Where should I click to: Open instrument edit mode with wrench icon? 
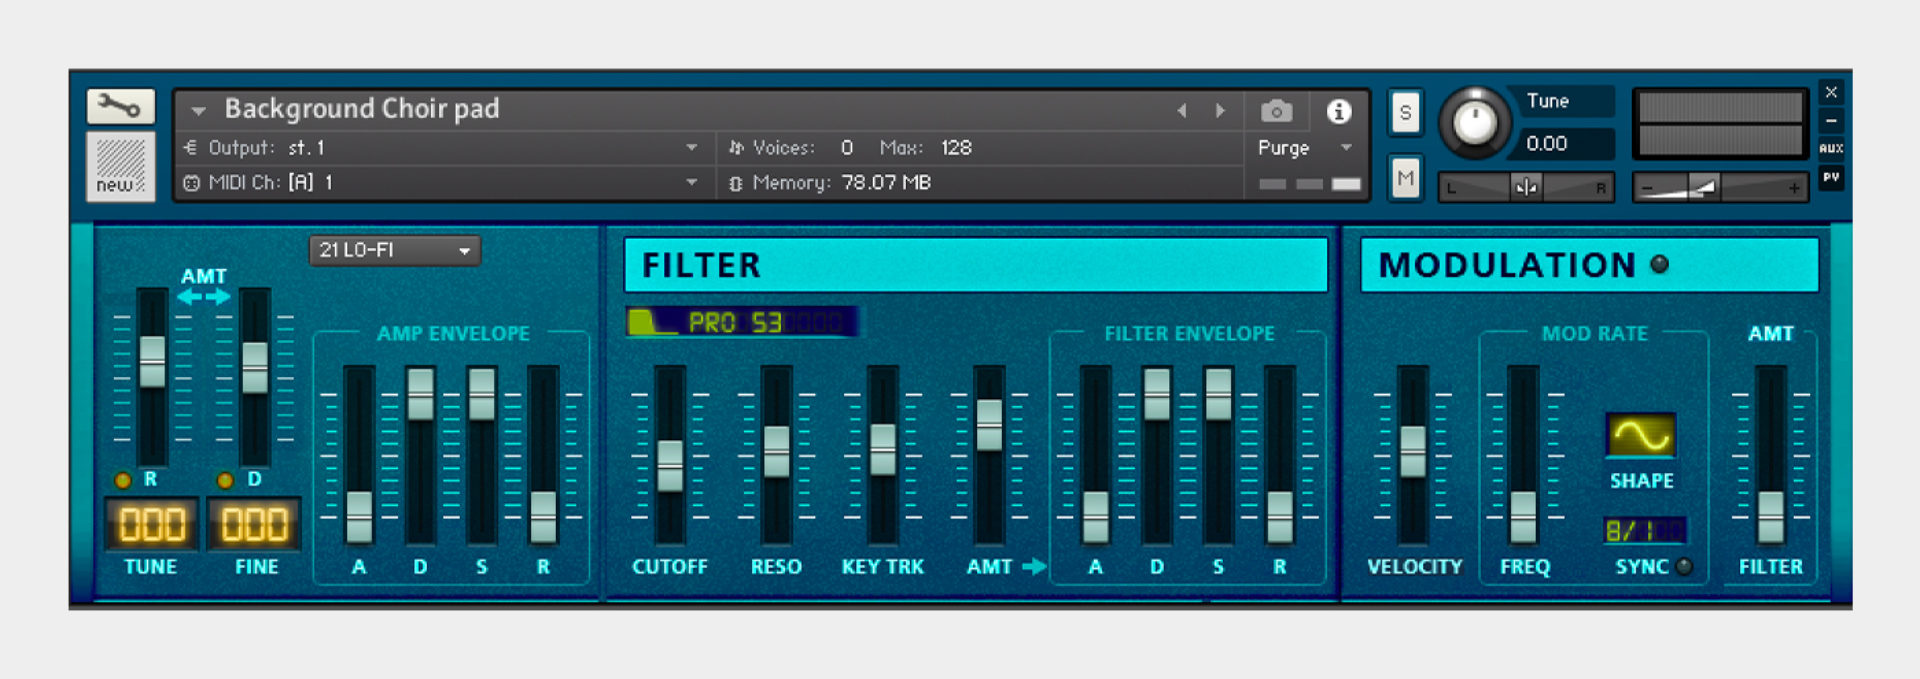[120, 106]
